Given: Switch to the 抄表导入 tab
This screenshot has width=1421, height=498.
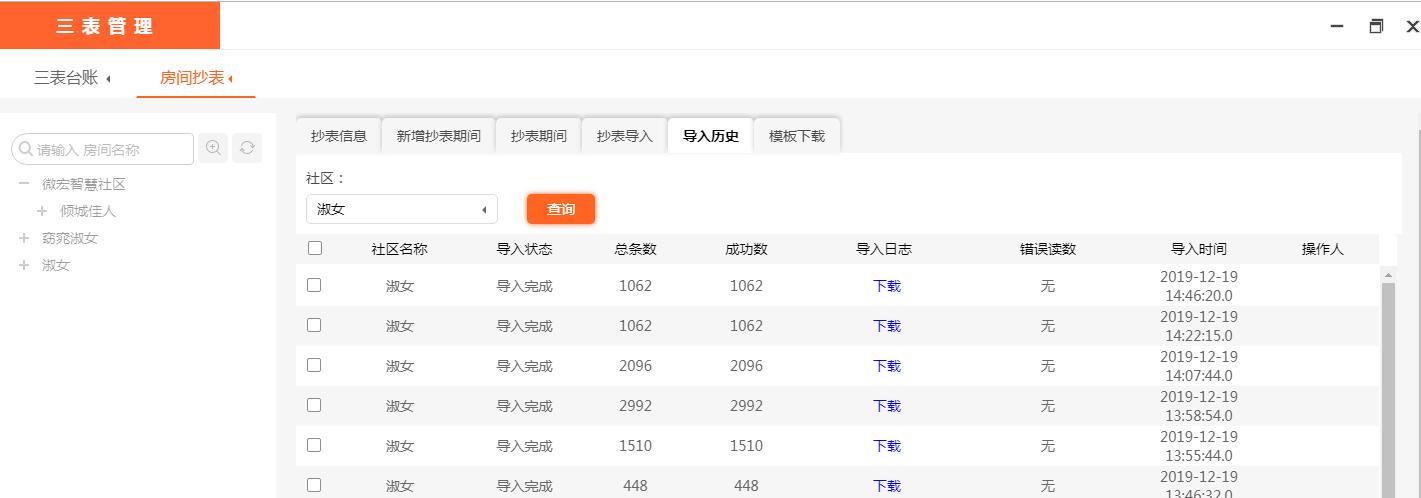Looking at the screenshot, I should [x=624, y=136].
